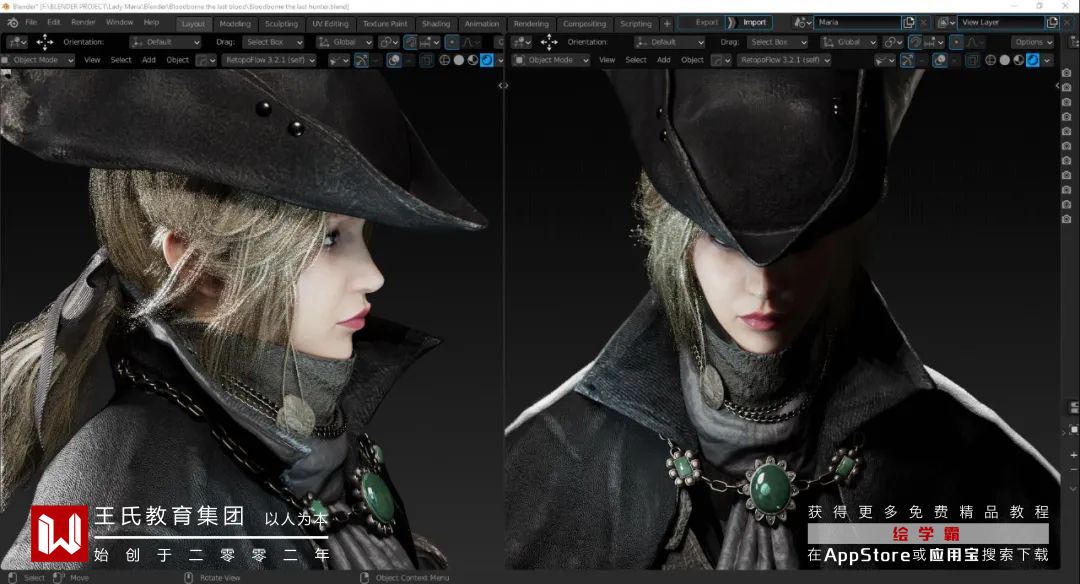Select solid shading in right viewport
Image resolution: width=1080 pixels, height=584 pixels.
tap(1004, 61)
